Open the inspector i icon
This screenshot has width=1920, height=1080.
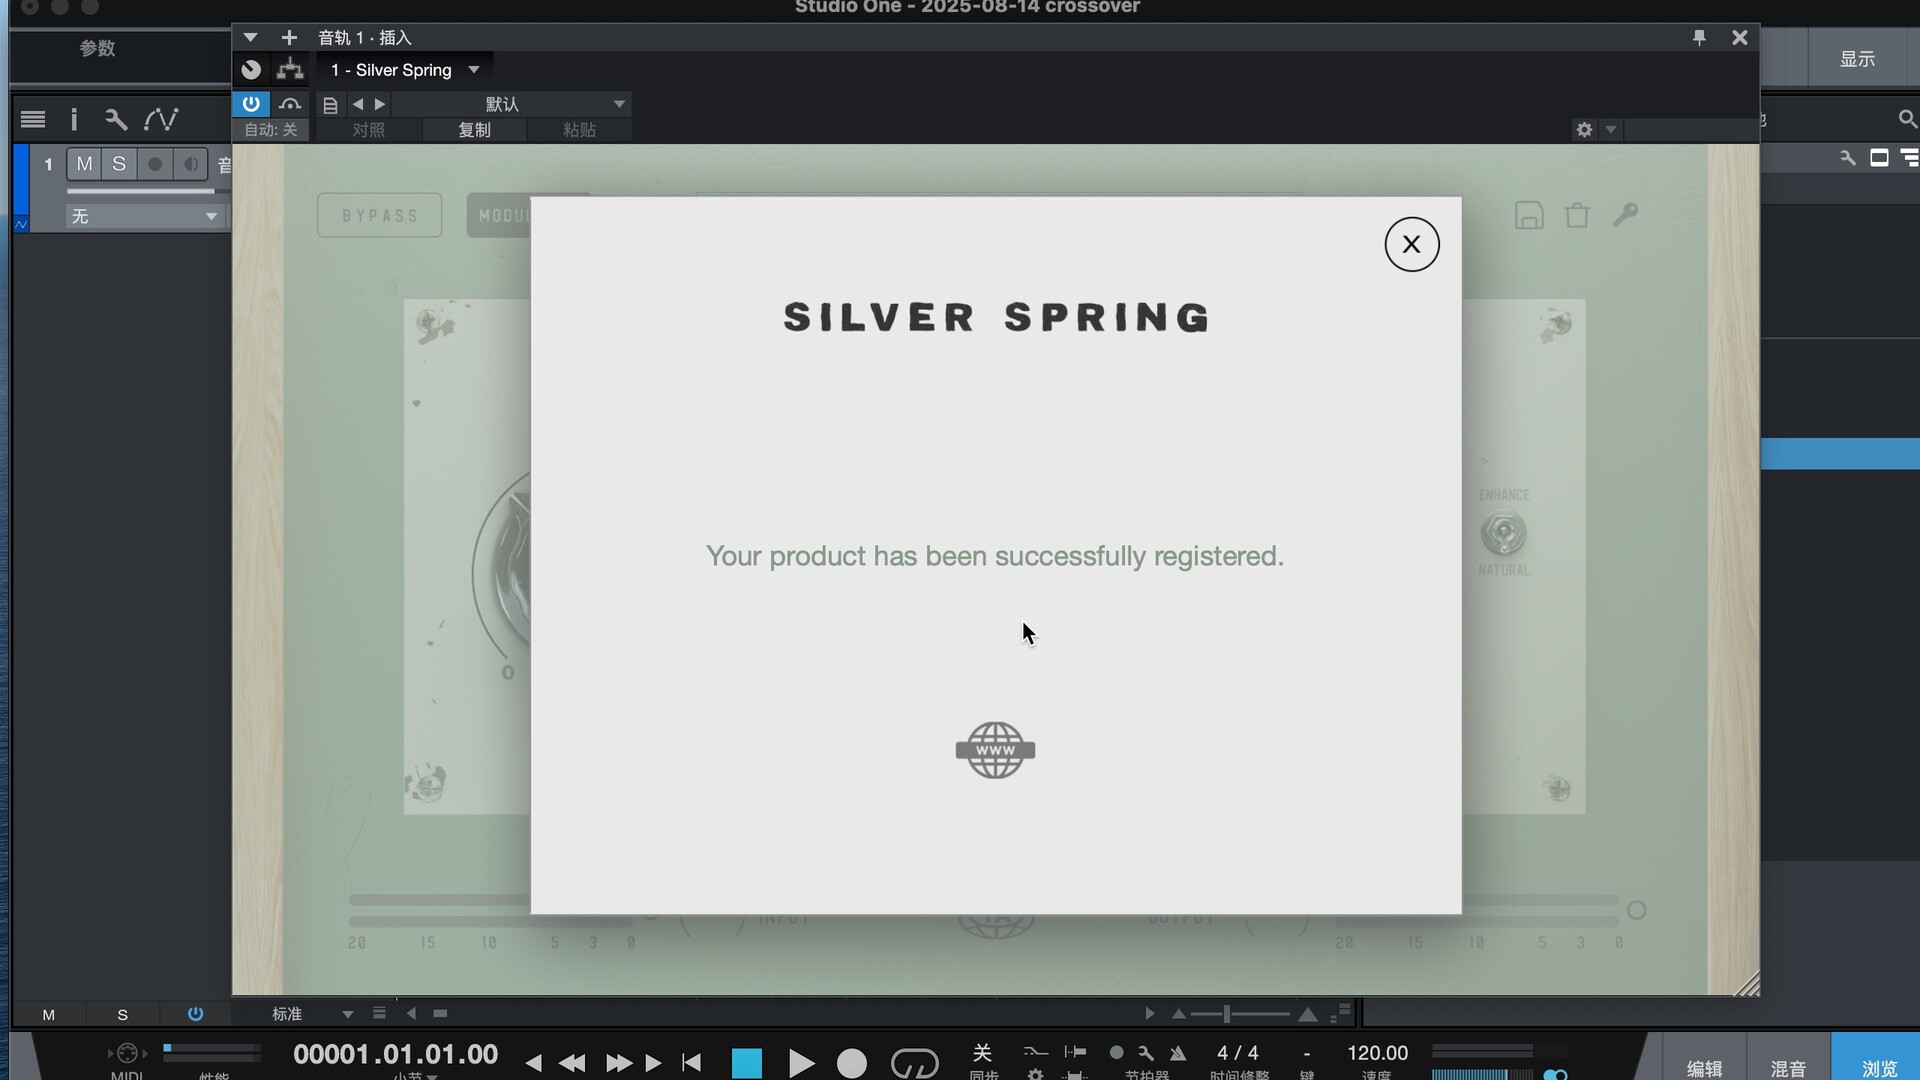point(73,120)
